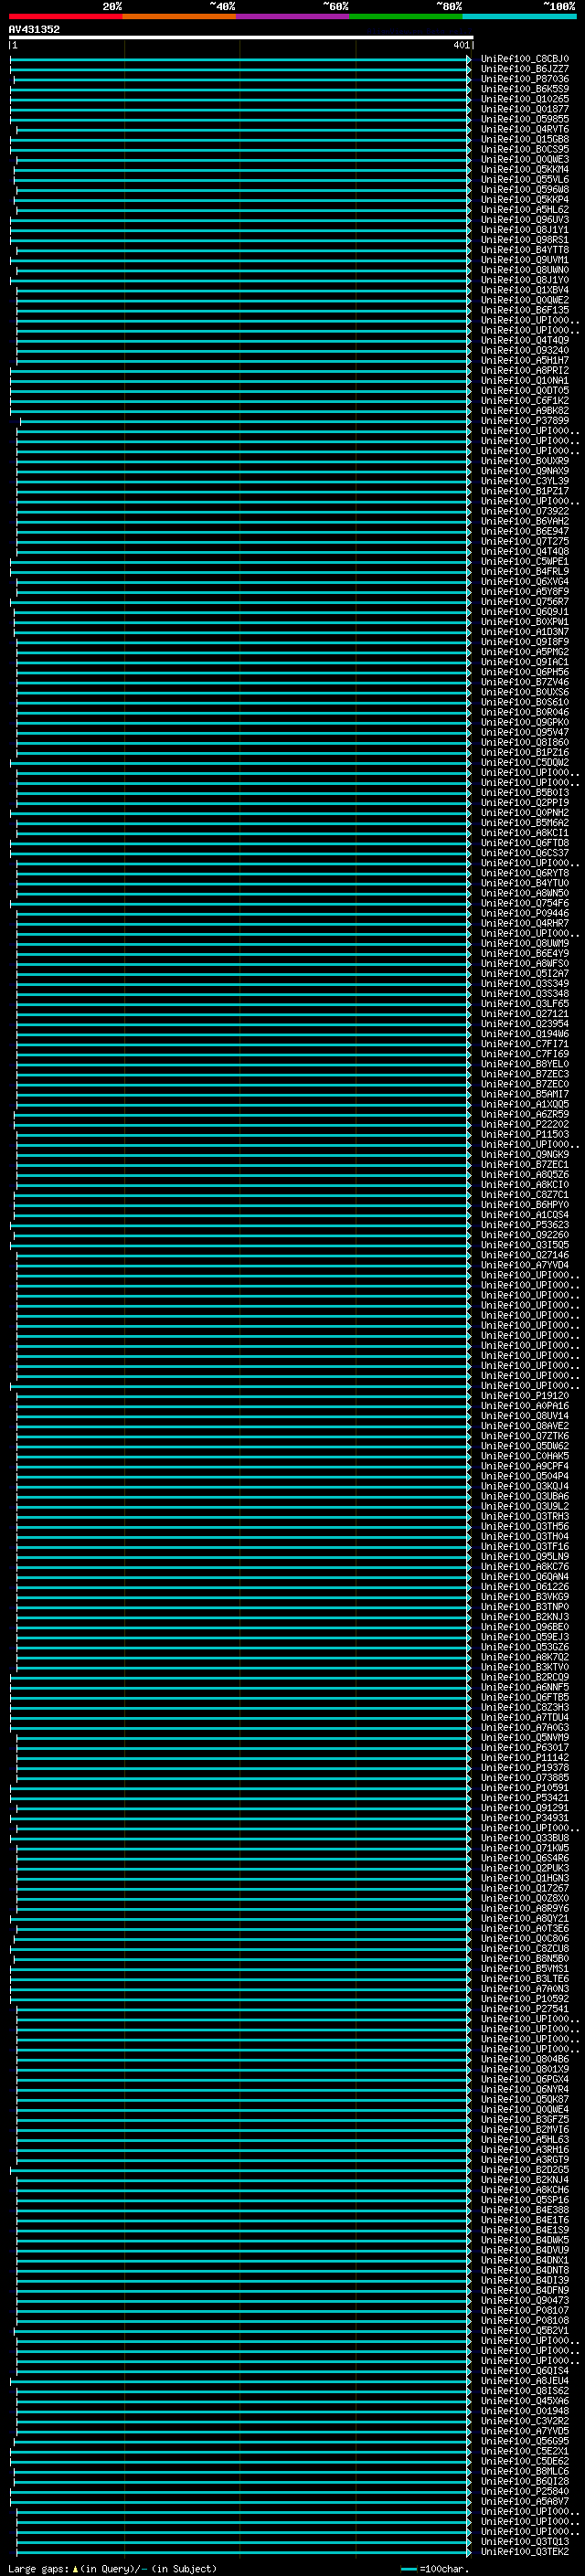Select the AV431352 query label
Screen dimensions: 585x2576
[x=34, y=30]
